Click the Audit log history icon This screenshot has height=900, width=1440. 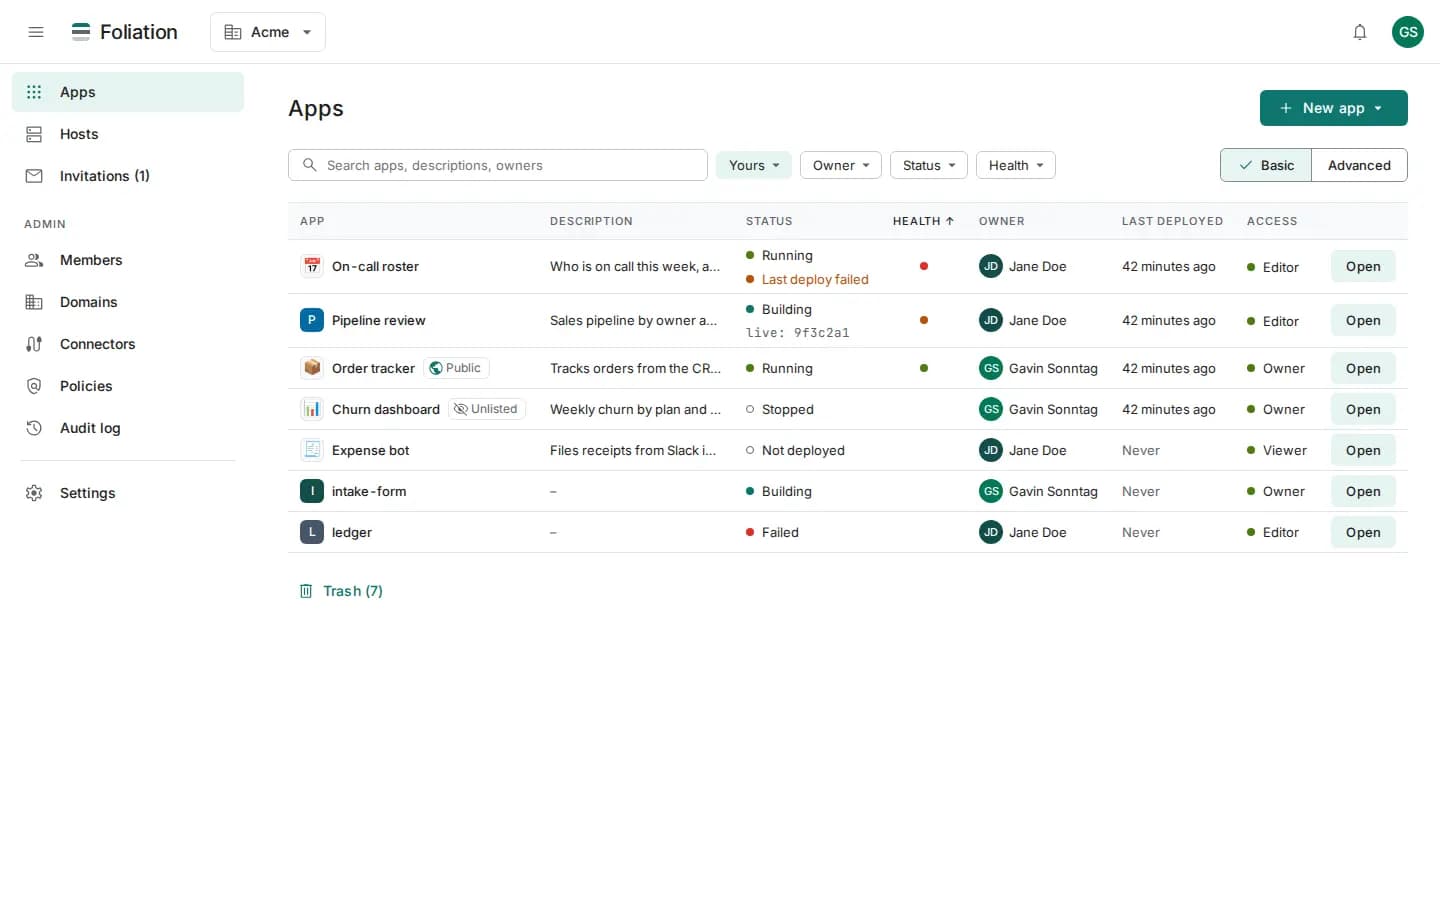[x=34, y=428]
